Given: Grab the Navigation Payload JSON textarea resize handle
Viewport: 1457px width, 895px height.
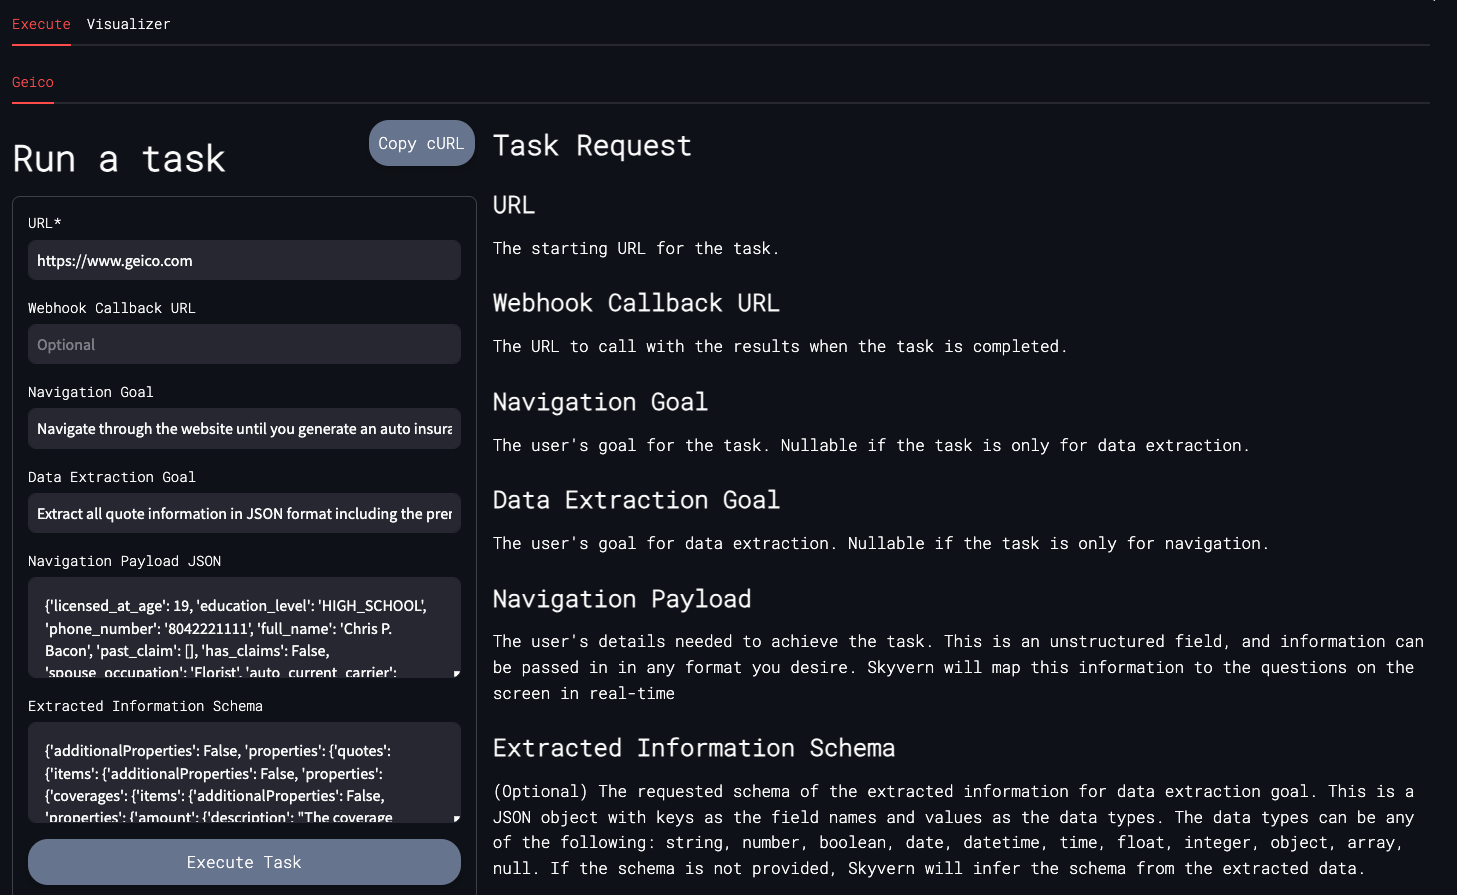Looking at the screenshot, I should pyautogui.click(x=456, y=673).
